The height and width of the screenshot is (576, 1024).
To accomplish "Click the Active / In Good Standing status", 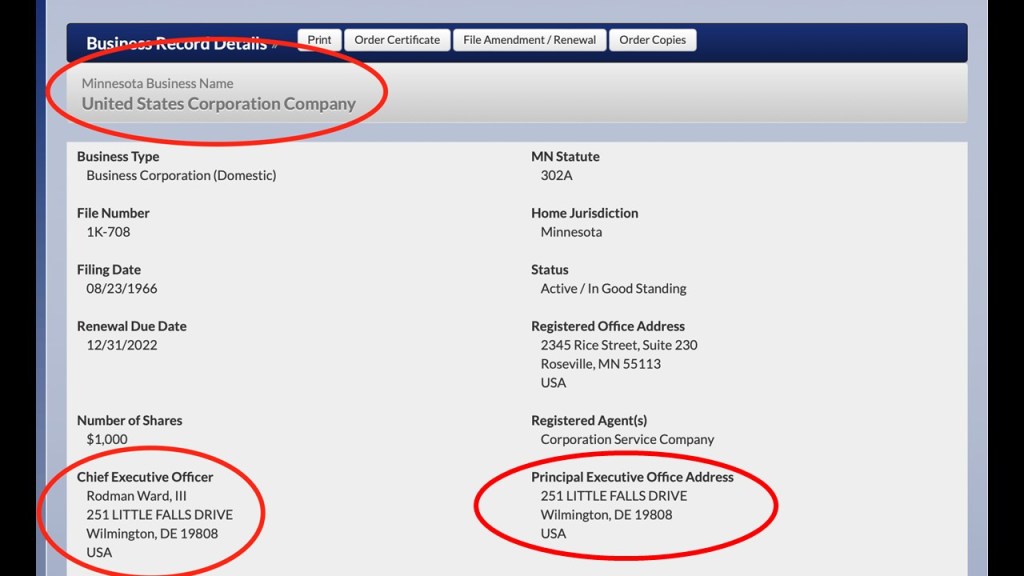I will [x=613, y=288].
